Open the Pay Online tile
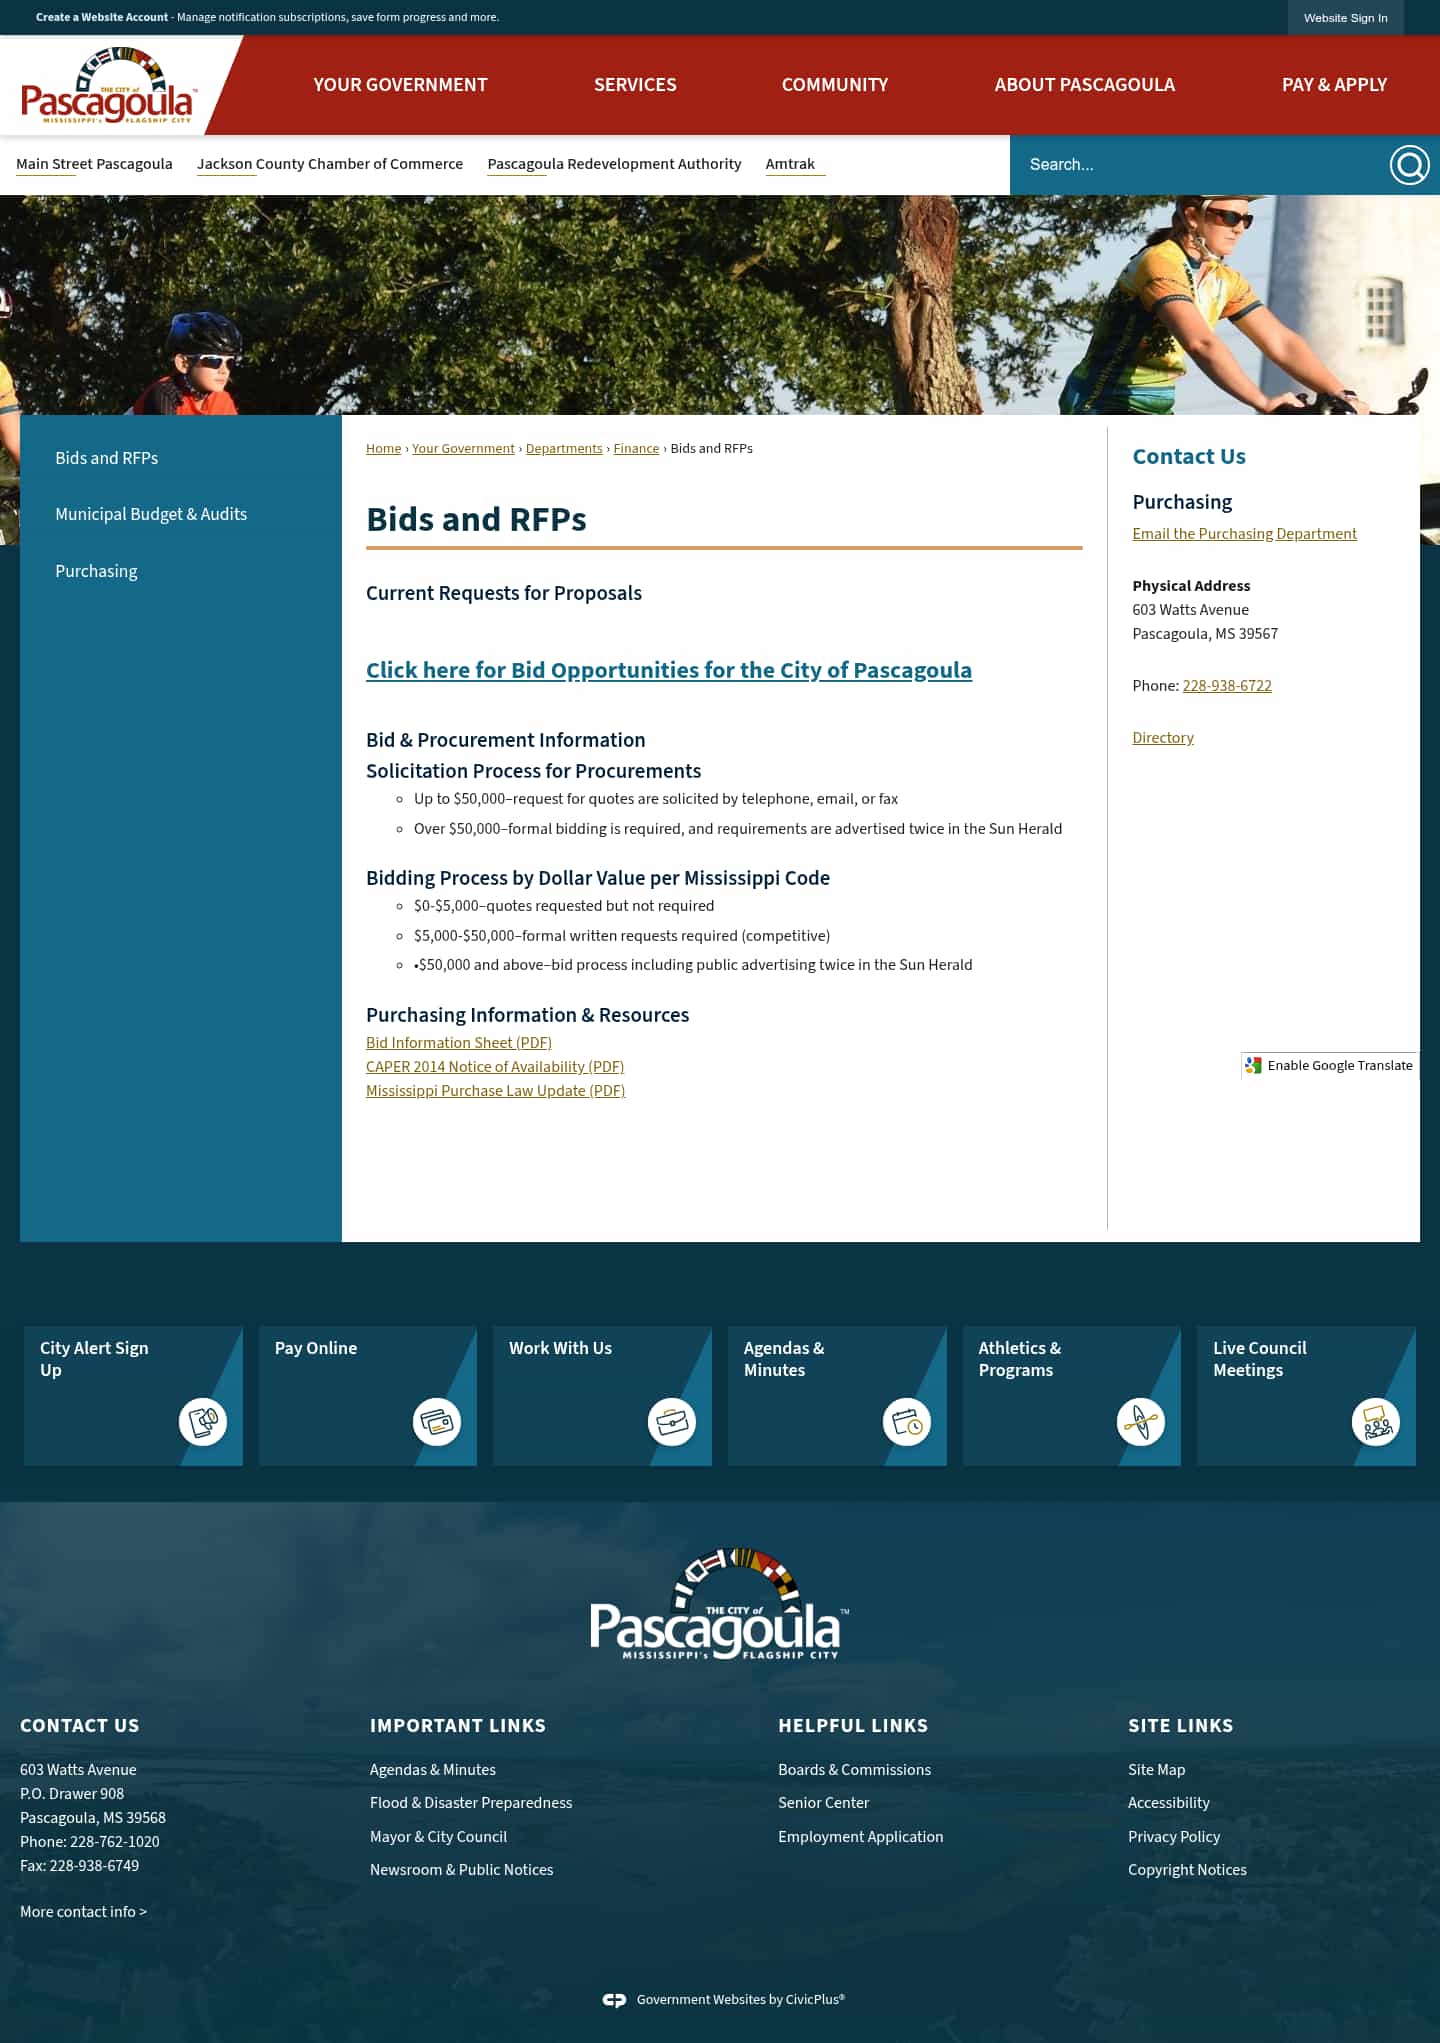 (368, 1396)
